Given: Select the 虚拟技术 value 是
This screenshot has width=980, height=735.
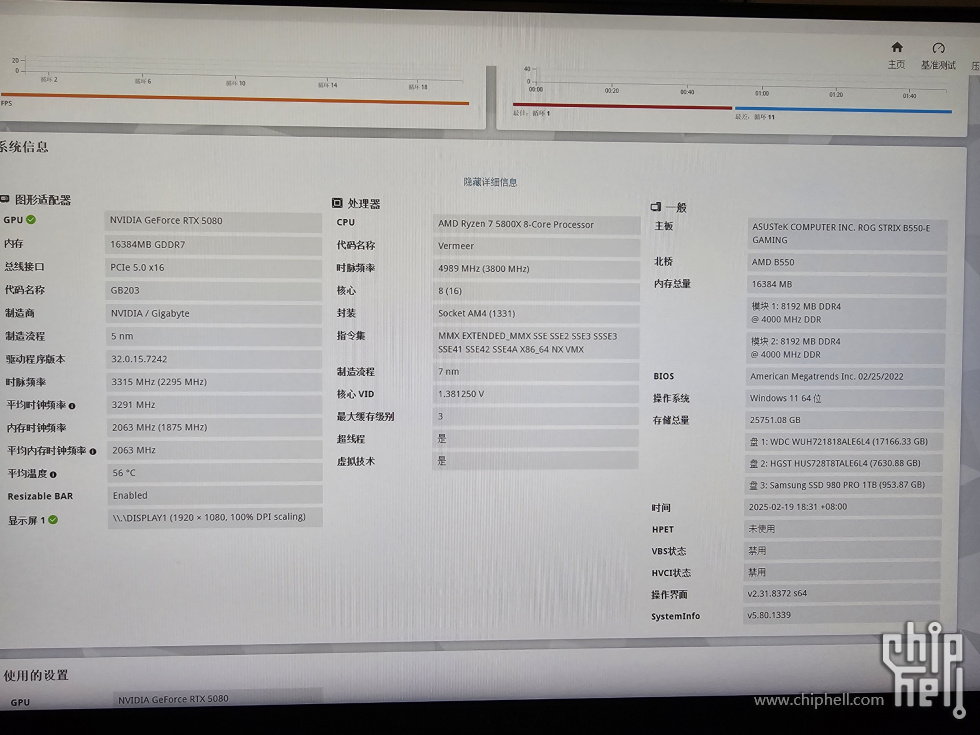Looking at the screenshot, I should [536, 461].
